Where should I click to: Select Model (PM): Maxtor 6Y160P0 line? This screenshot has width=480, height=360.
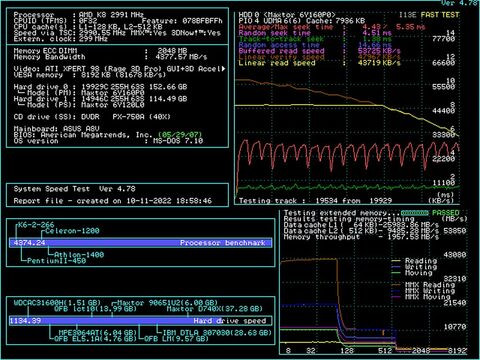click(82, 93)
